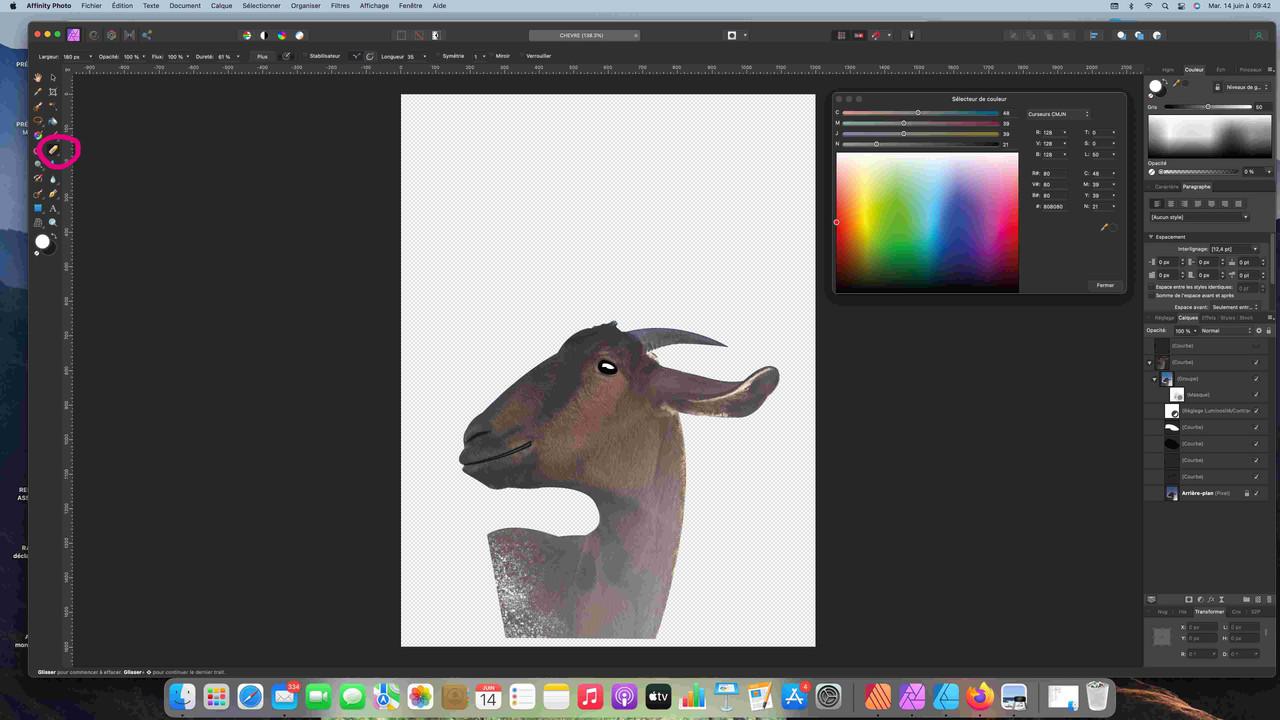Select the Hand (view) tool
The height and width of the screenshot is (720, 1280).
[38, 77]
